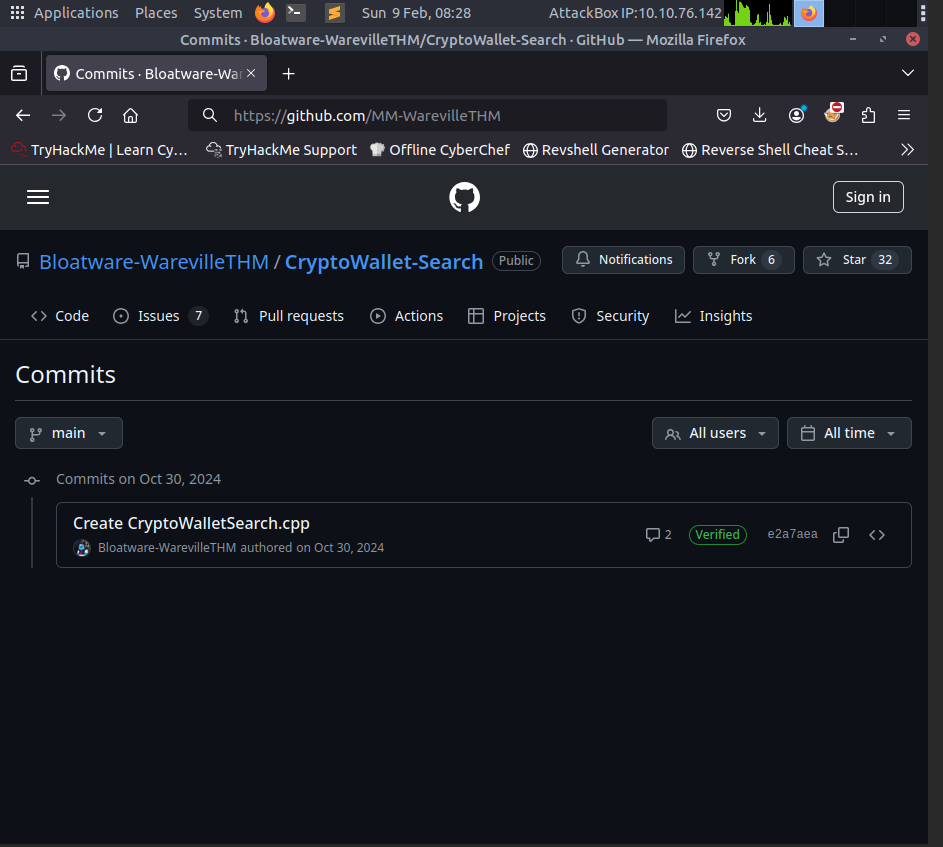Open the All users filter dropdown
The image size is (943, 847).
(715, 433)
